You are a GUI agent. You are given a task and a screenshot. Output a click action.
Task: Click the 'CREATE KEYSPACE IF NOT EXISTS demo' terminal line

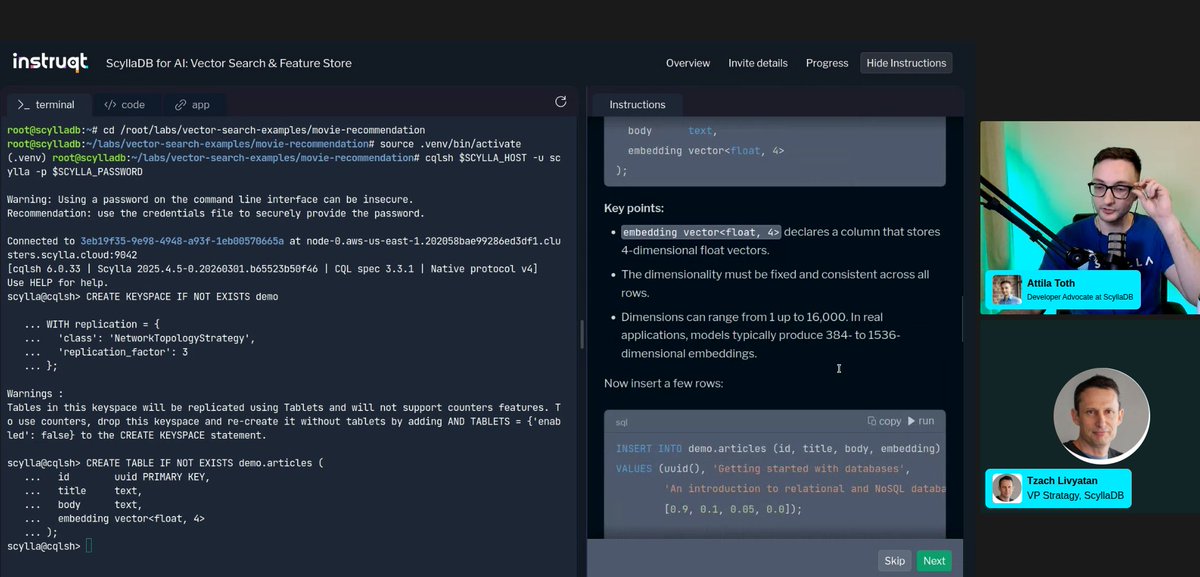tap(142, 297)
